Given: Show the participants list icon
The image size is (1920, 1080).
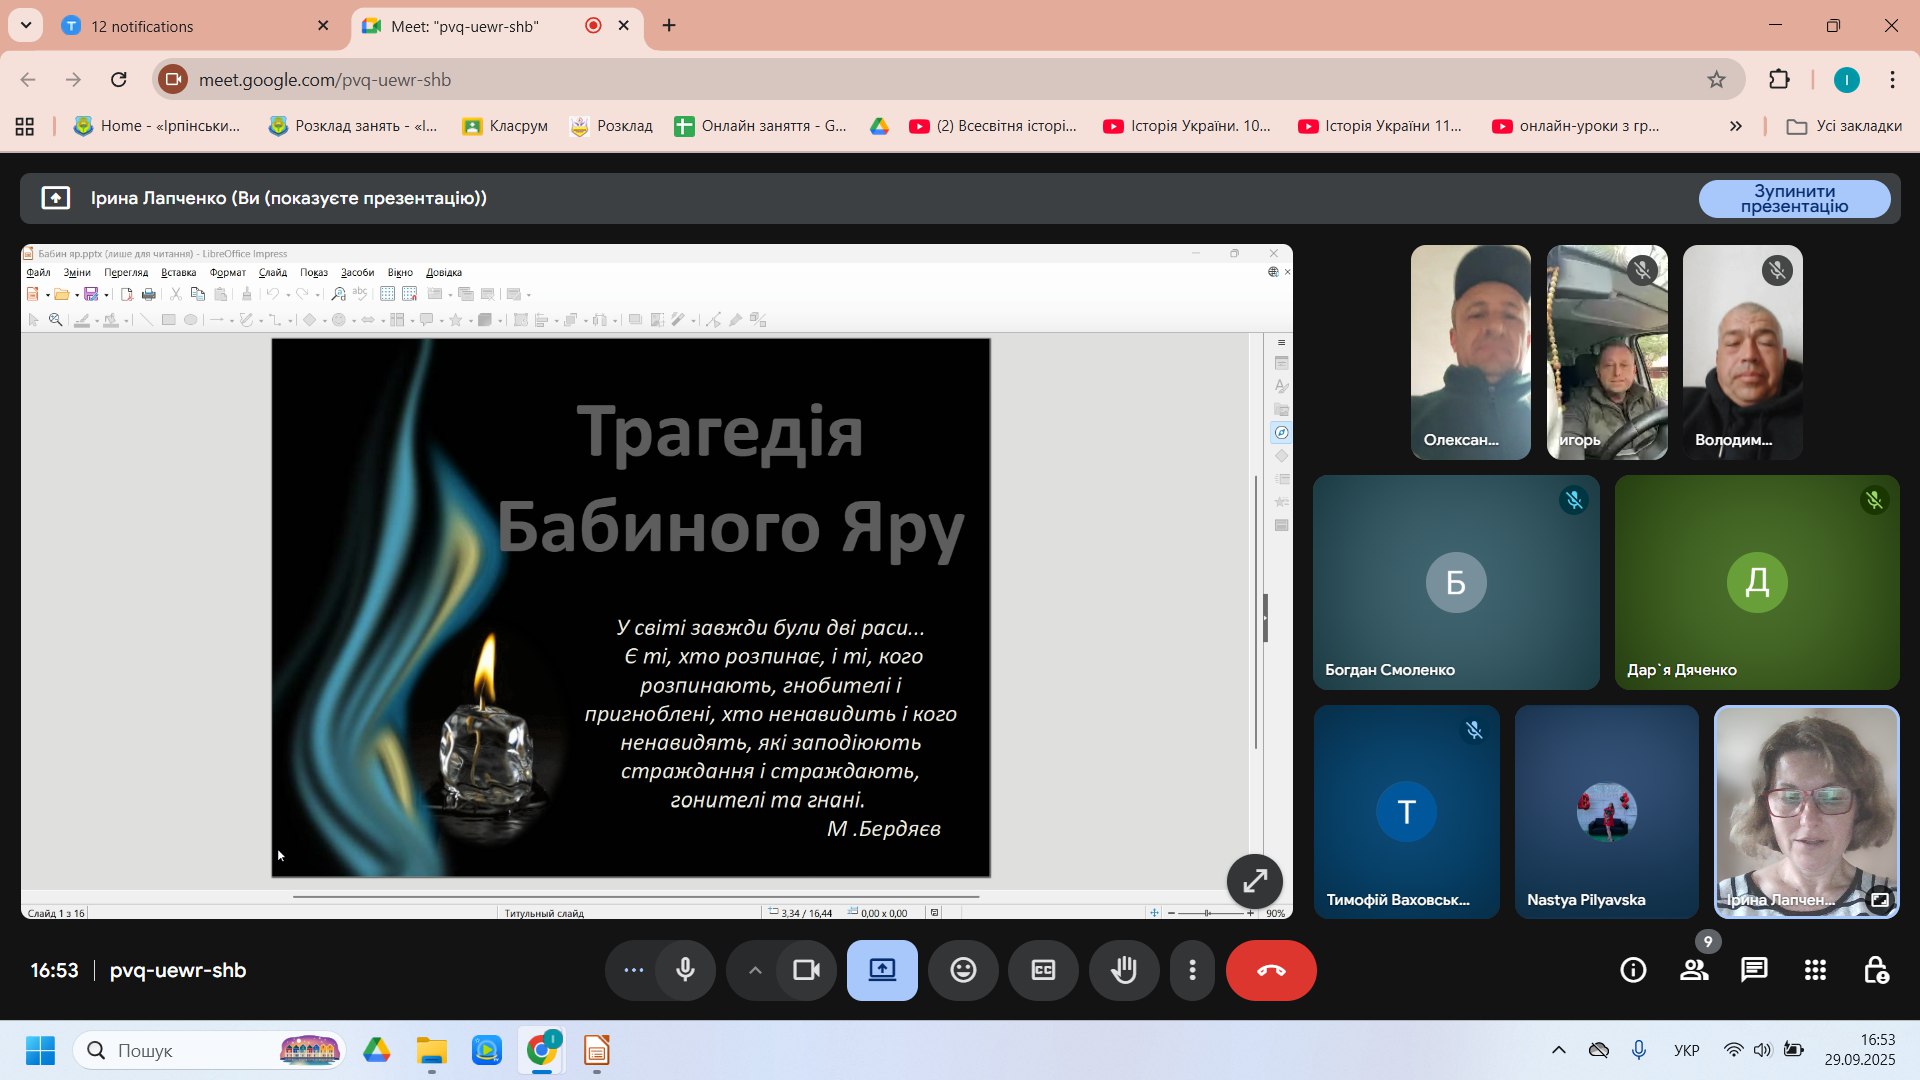Looking at the screenshot, I should (1694, 970).
